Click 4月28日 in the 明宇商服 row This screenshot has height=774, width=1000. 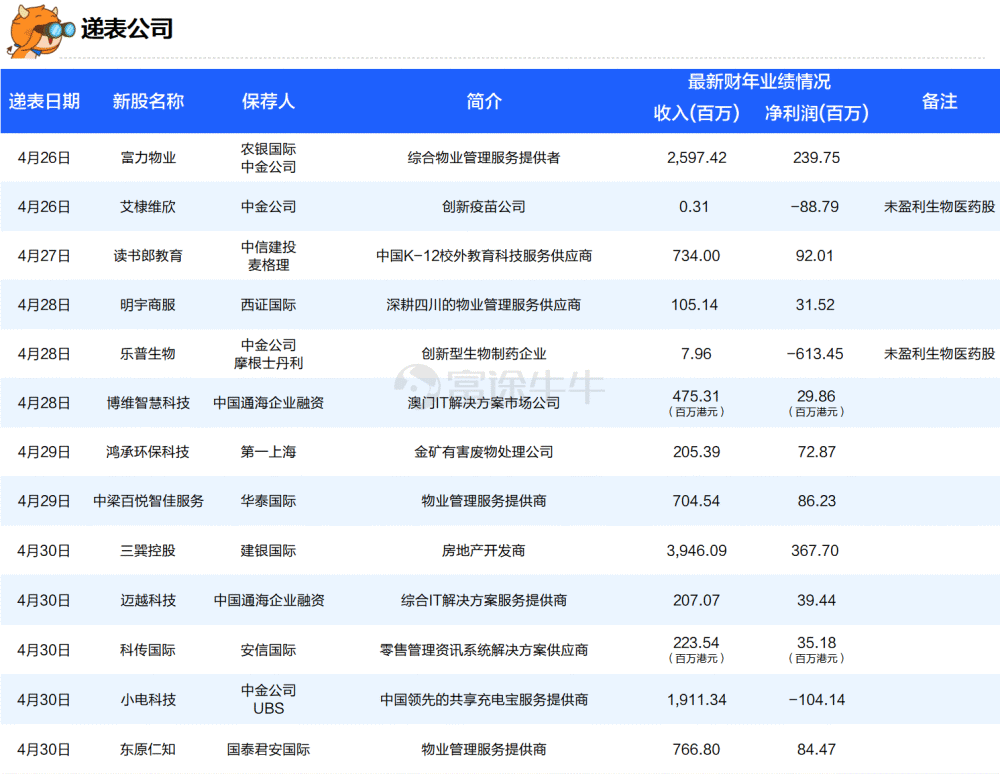click(44, 305)
